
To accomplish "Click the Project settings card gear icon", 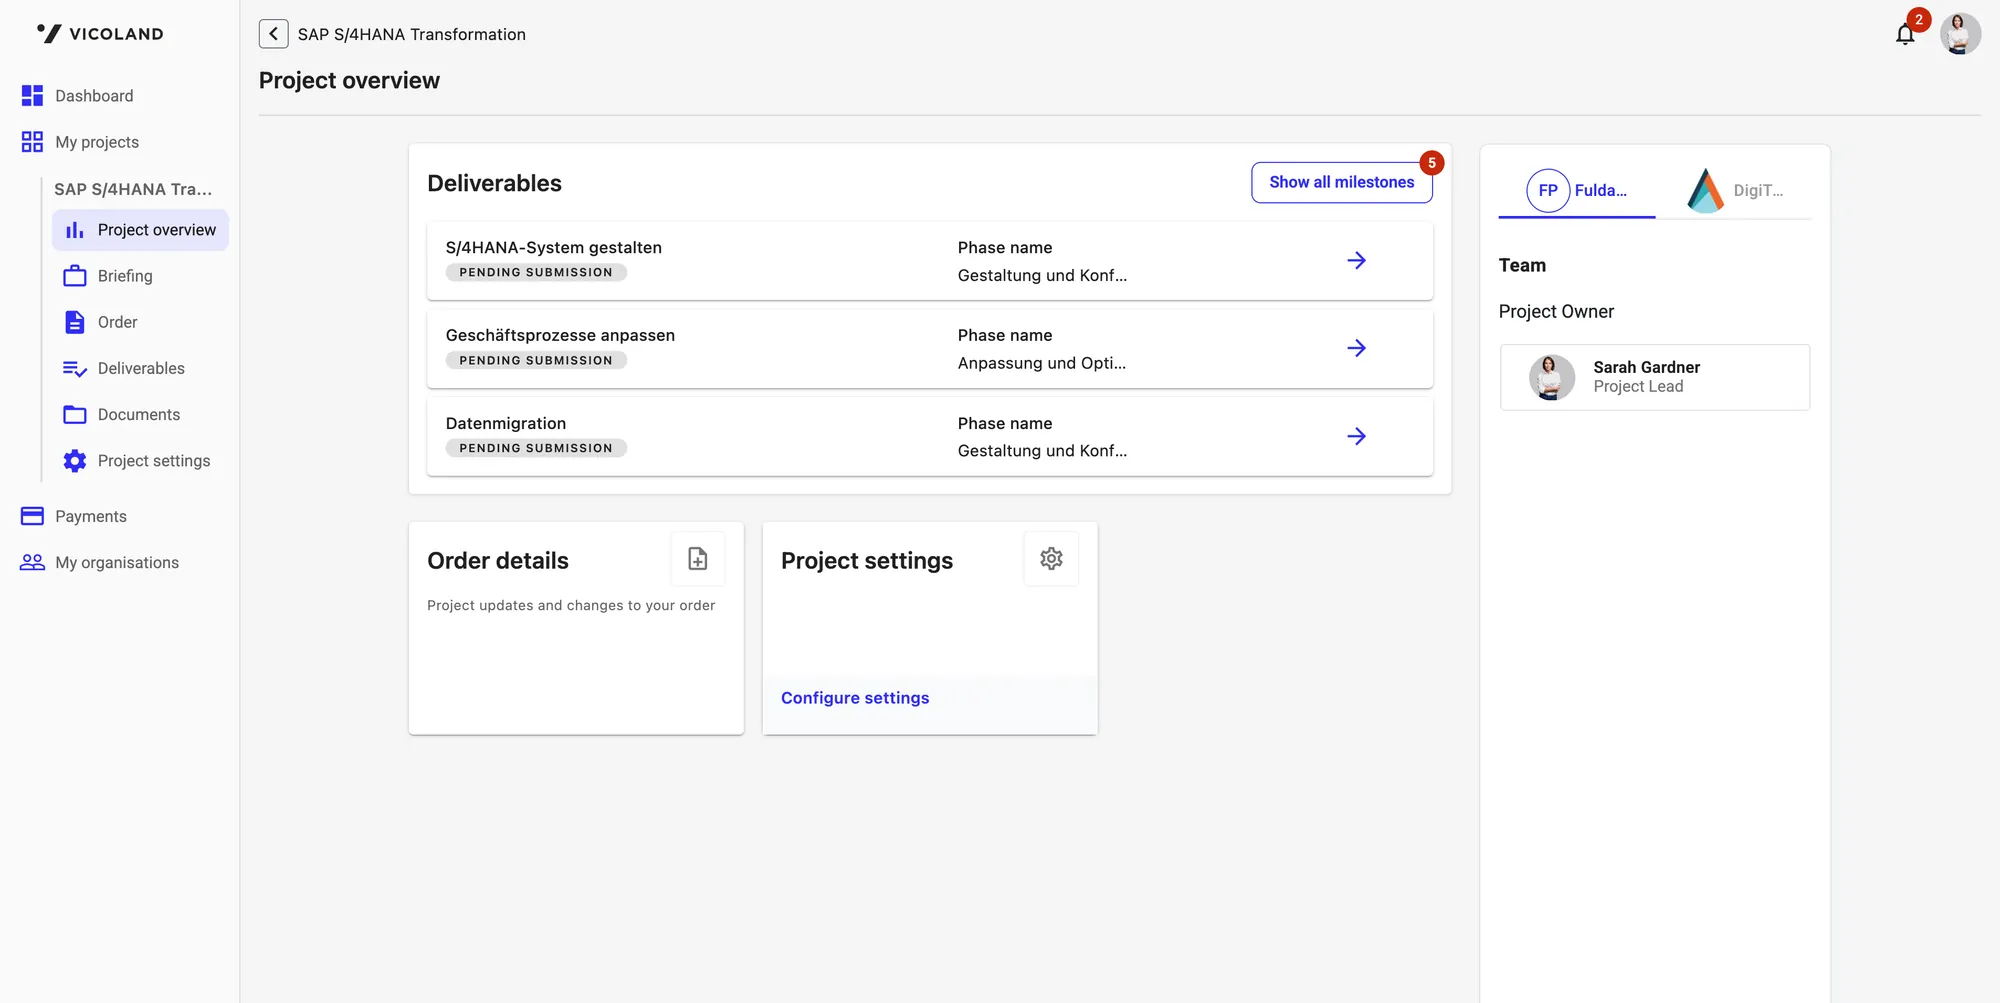I will coord(1051,559).
